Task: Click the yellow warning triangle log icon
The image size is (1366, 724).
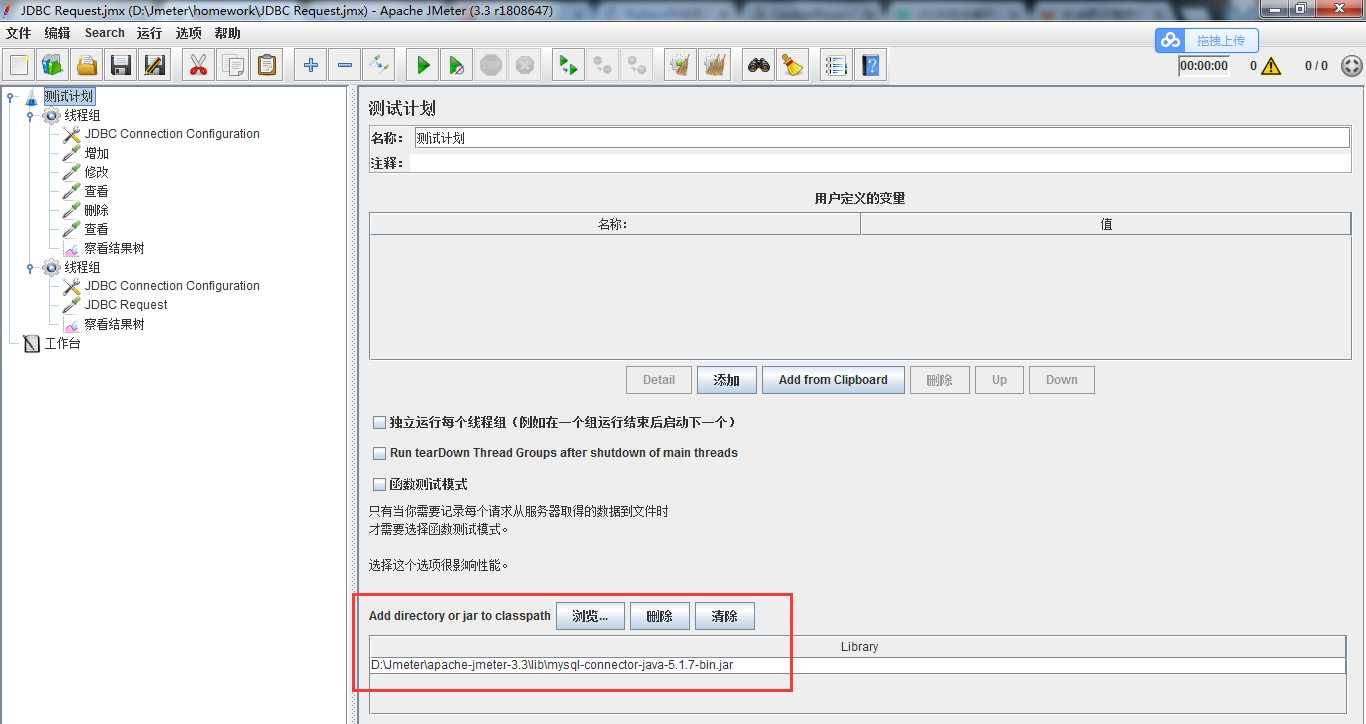Action: click(1271, 66)
